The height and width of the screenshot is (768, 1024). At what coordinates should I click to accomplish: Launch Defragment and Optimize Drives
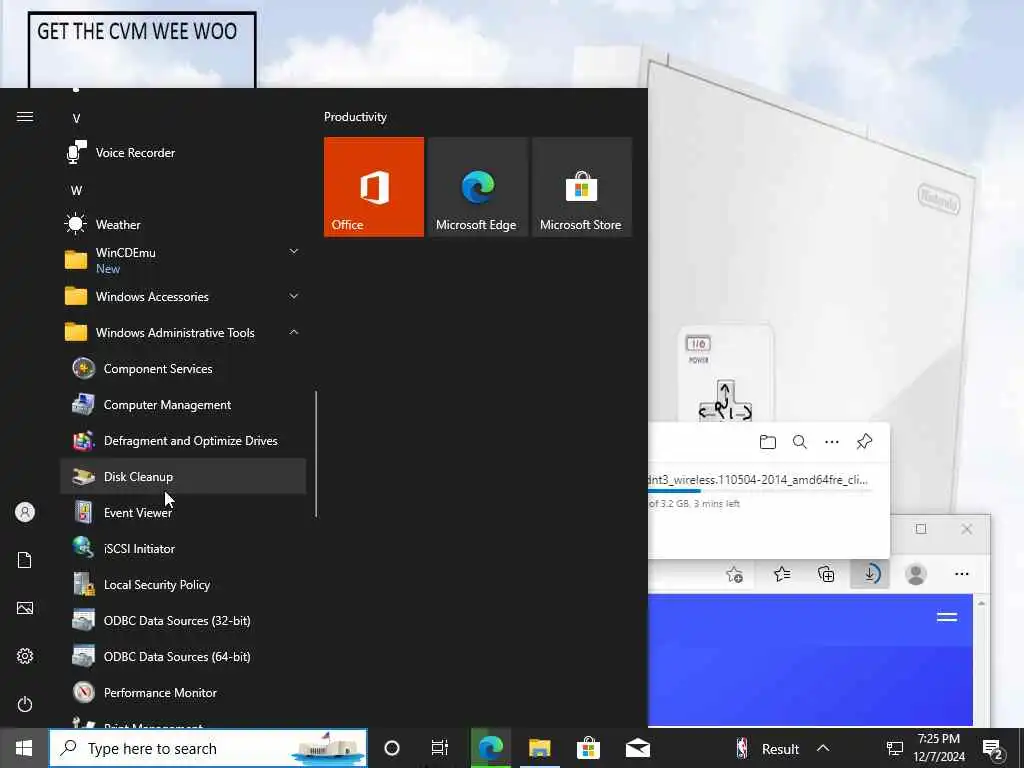click(183, 441)
